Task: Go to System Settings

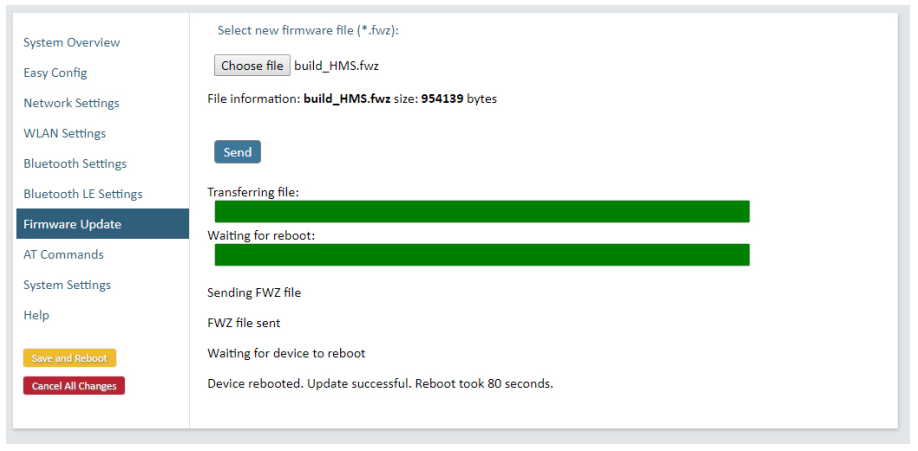Action: 67,285
